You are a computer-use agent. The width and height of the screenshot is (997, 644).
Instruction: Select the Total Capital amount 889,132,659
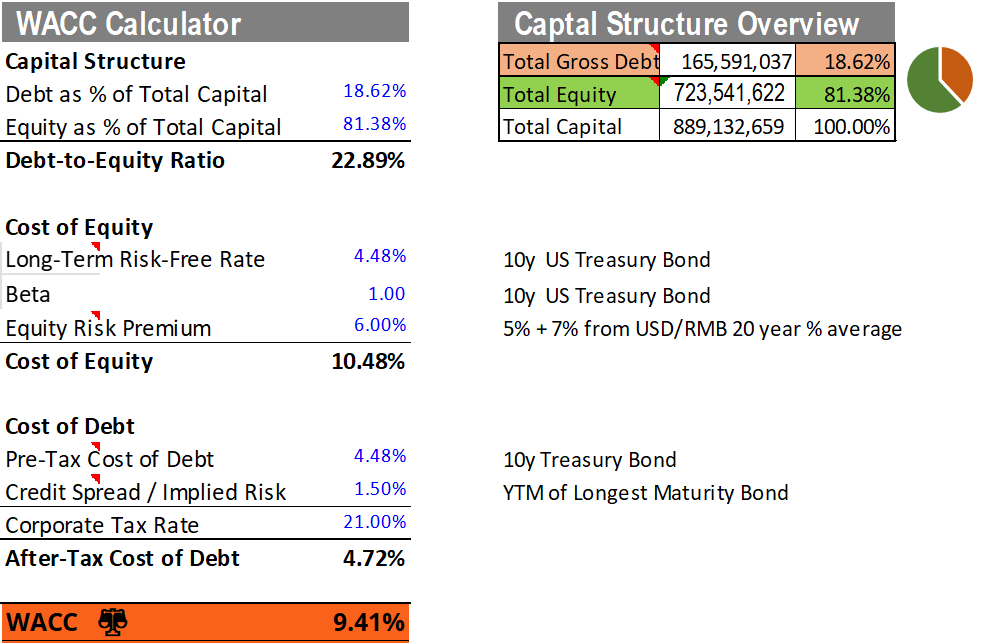[728, 126]
